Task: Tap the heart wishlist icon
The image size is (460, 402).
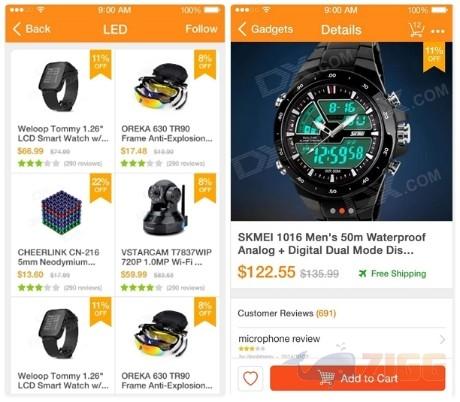Action: (250, 378)
